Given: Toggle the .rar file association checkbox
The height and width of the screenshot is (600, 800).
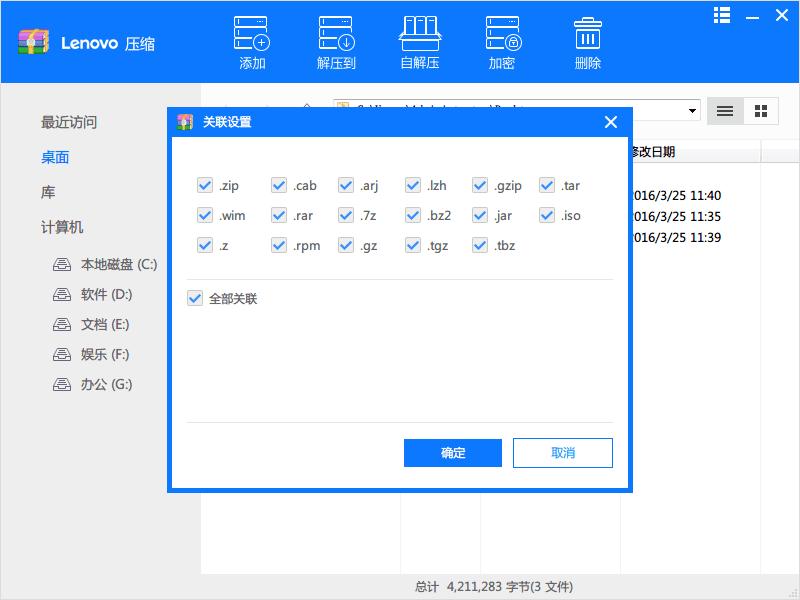Looking at the screenshot, I should pos(279,215).
